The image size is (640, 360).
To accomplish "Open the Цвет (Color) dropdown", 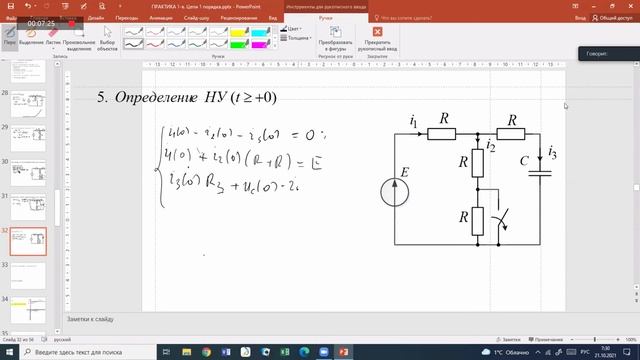I will 291,29.
